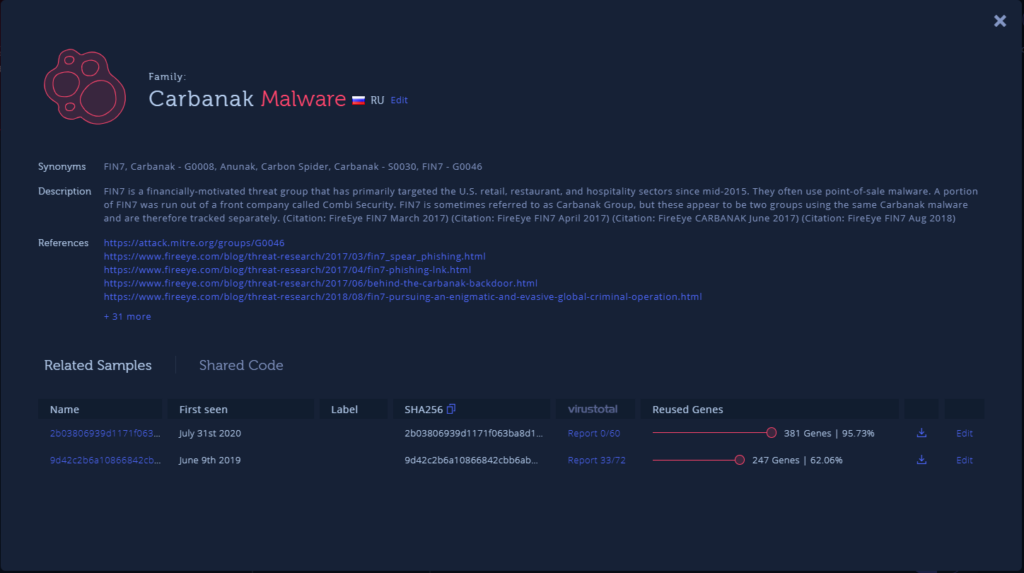The image size is (1024, 573).
Task: Open the FireEye fin7_spear_phishing reference link
Action: coord(294,256)
